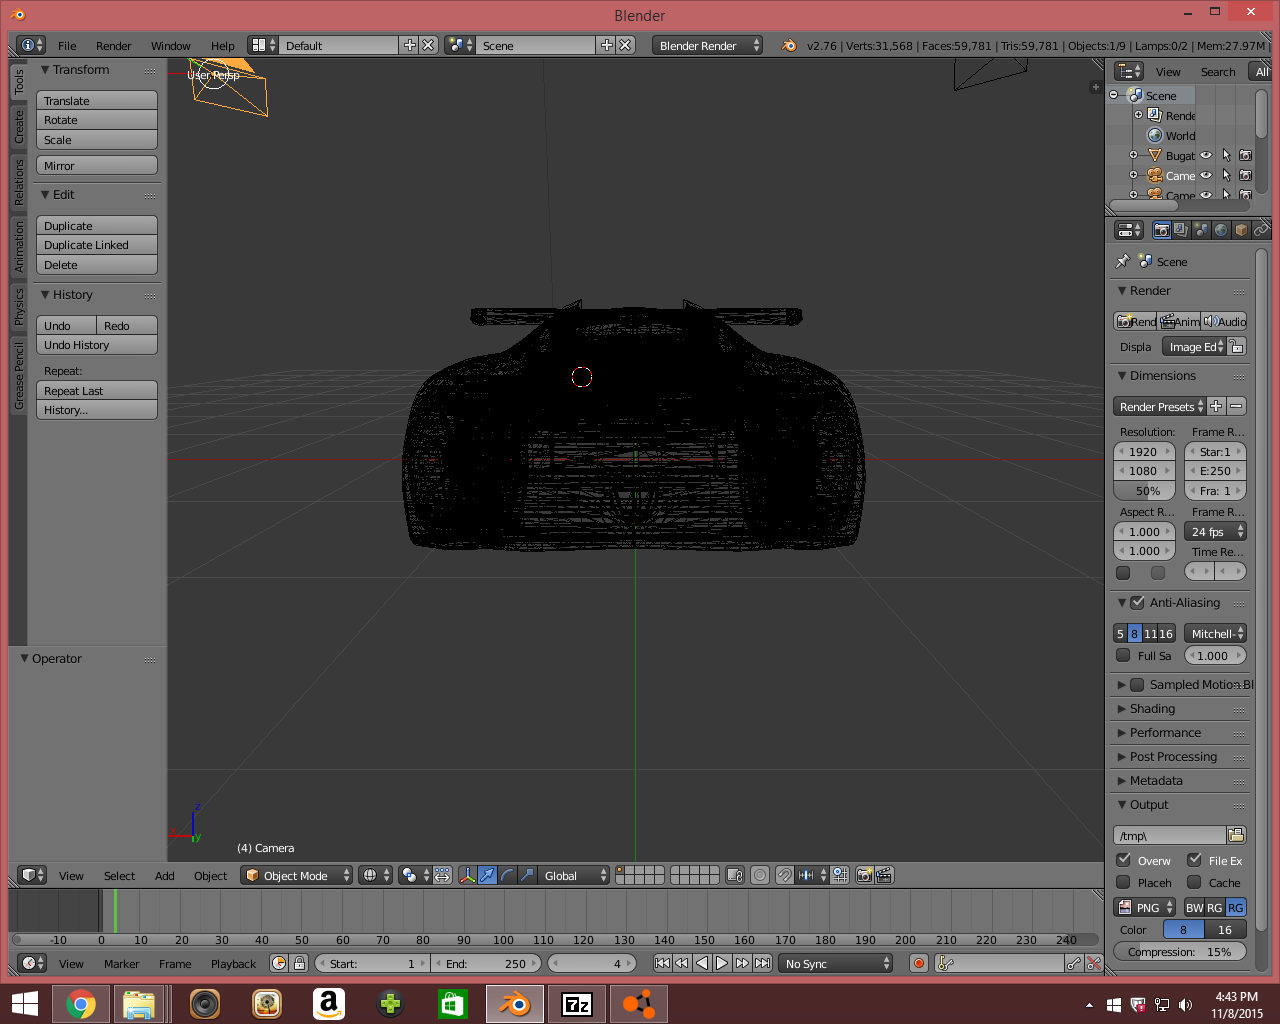Open Google Chrome from the taskbar
This screenshot has height=1024, width=1280.
click(x=81, y=1003)
